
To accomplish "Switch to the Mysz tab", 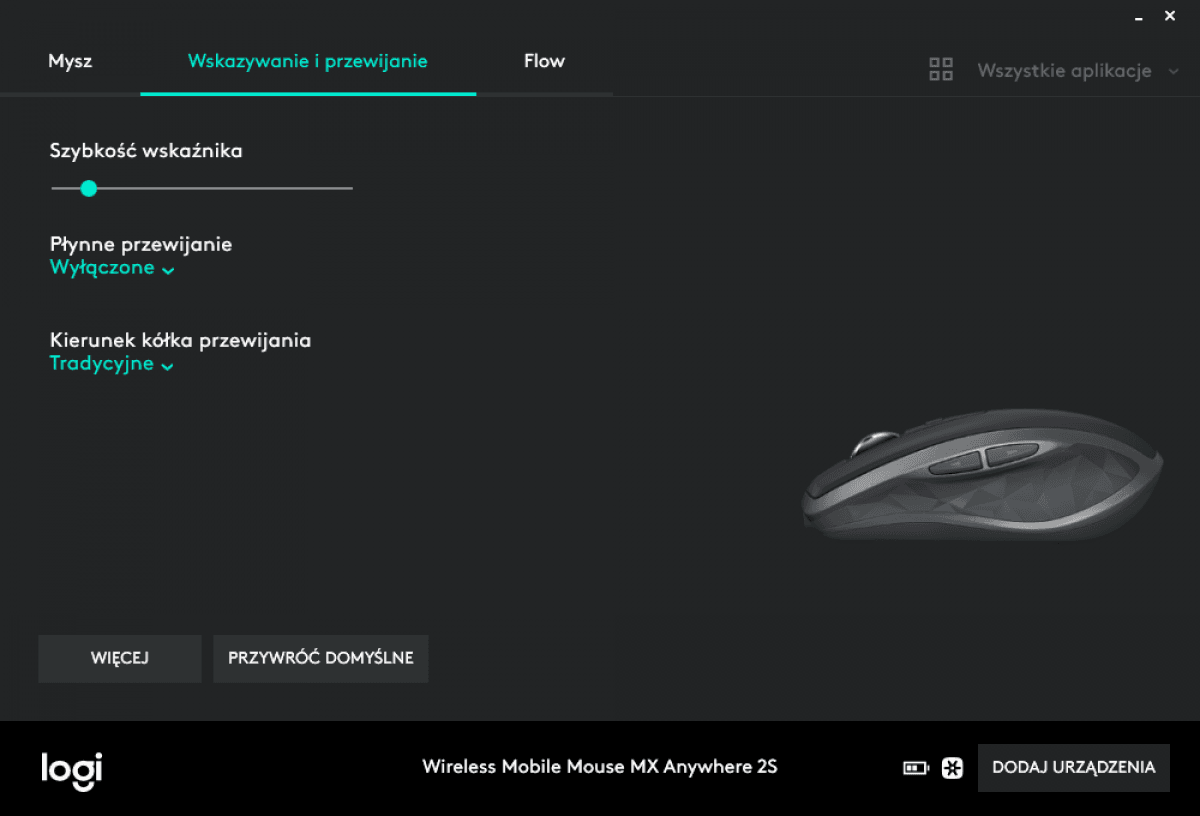I will (x=70, y=61).
